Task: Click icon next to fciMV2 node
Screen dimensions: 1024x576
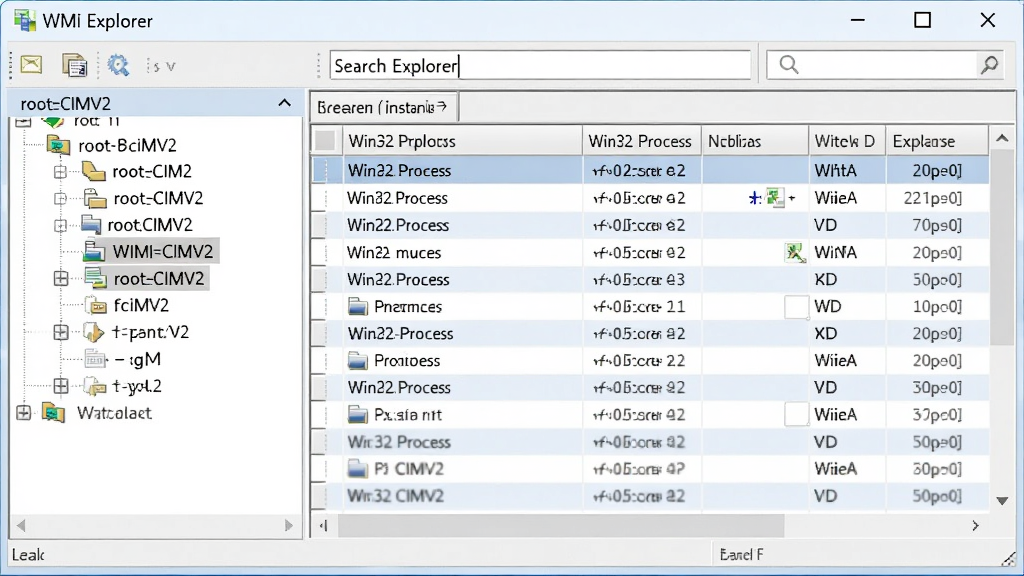Action: pos(96,305)
